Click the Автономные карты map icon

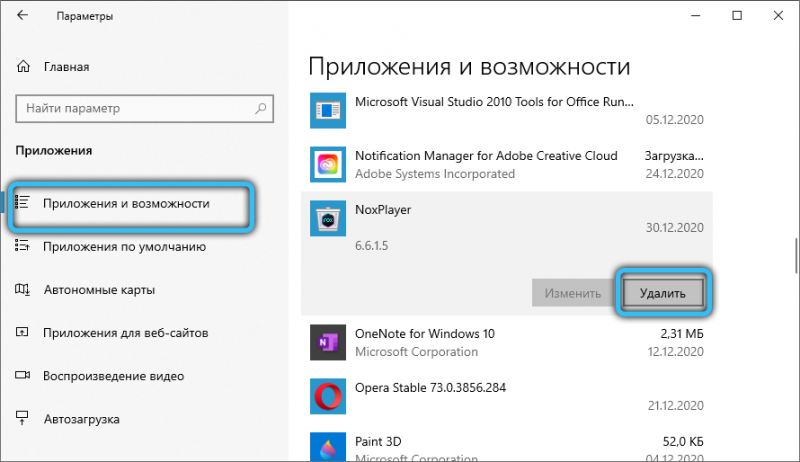point(22,289)
